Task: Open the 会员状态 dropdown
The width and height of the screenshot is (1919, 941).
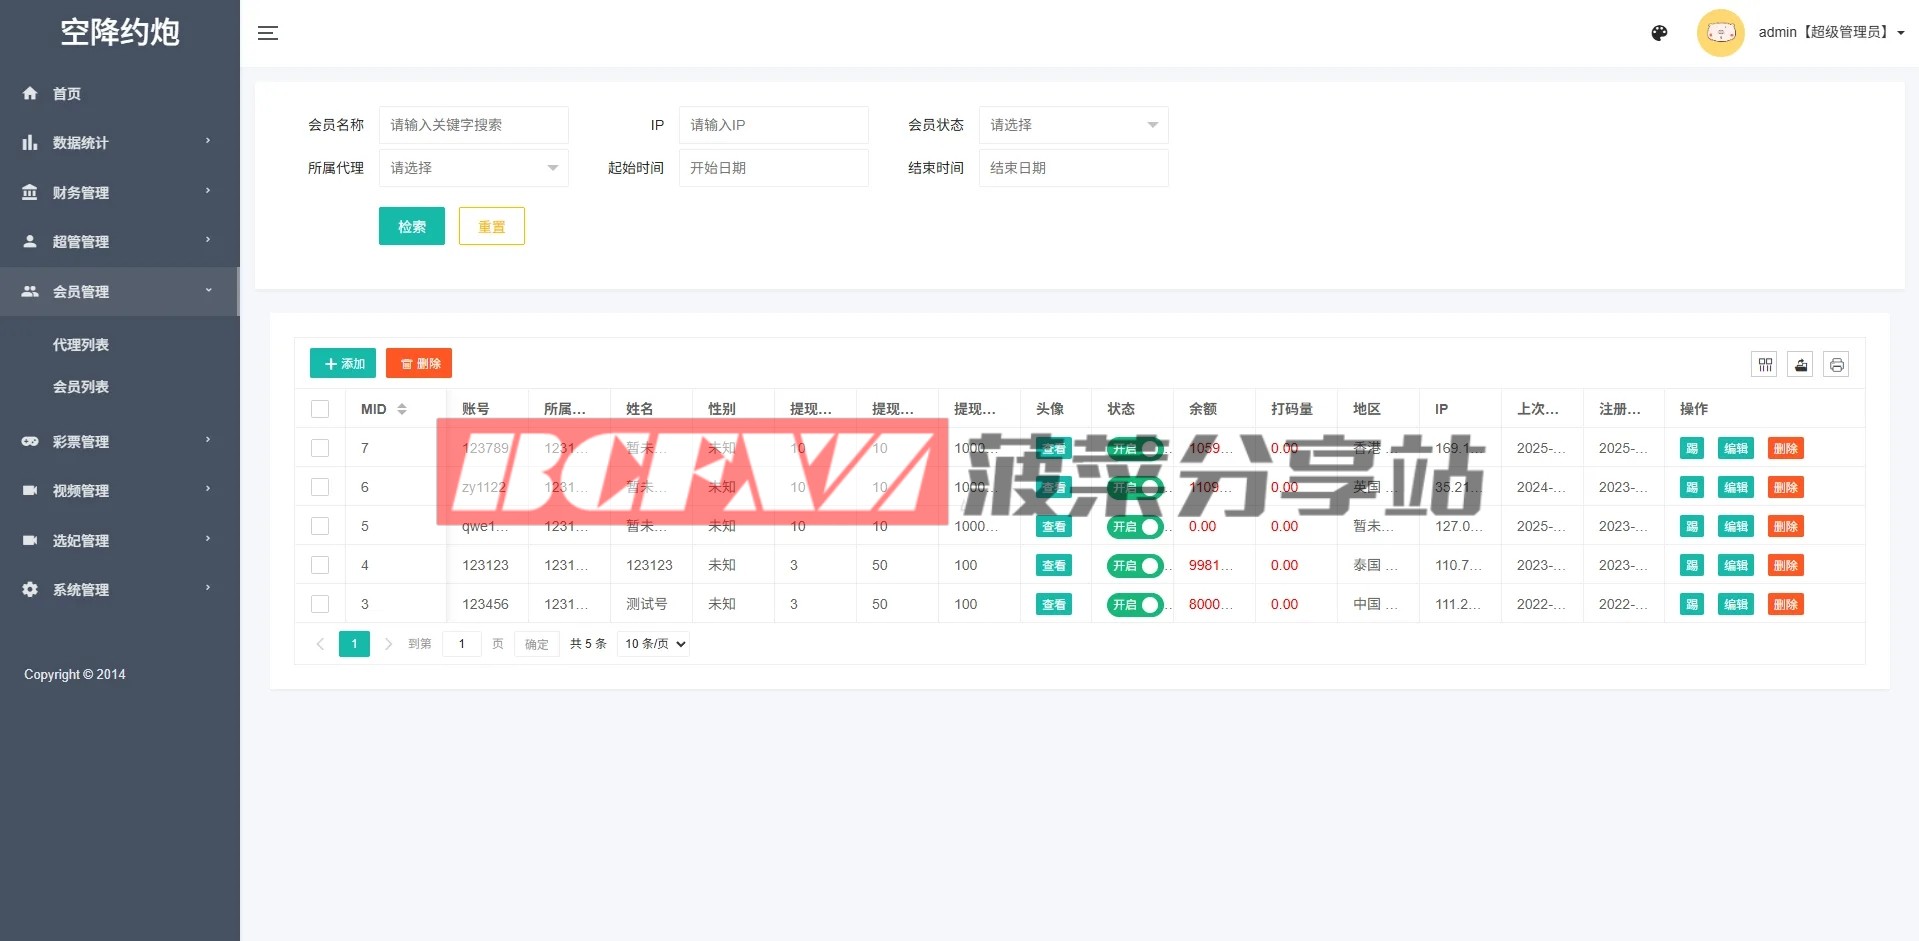Action: pos(1073,125)
